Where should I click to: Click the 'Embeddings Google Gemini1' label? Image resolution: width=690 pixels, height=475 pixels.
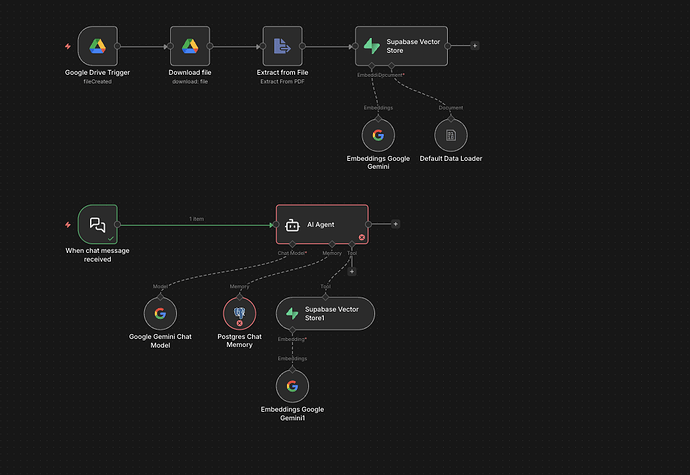point(292,413)
